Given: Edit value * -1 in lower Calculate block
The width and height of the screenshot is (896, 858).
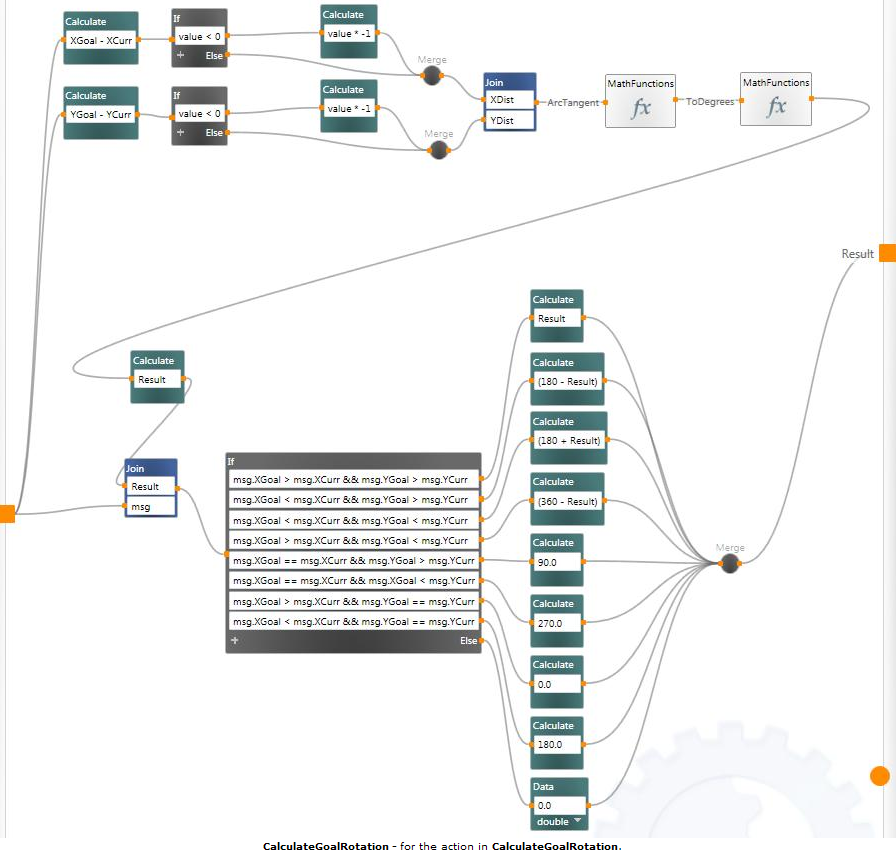Looking at the screenshot, I should (x=349, y=109).
